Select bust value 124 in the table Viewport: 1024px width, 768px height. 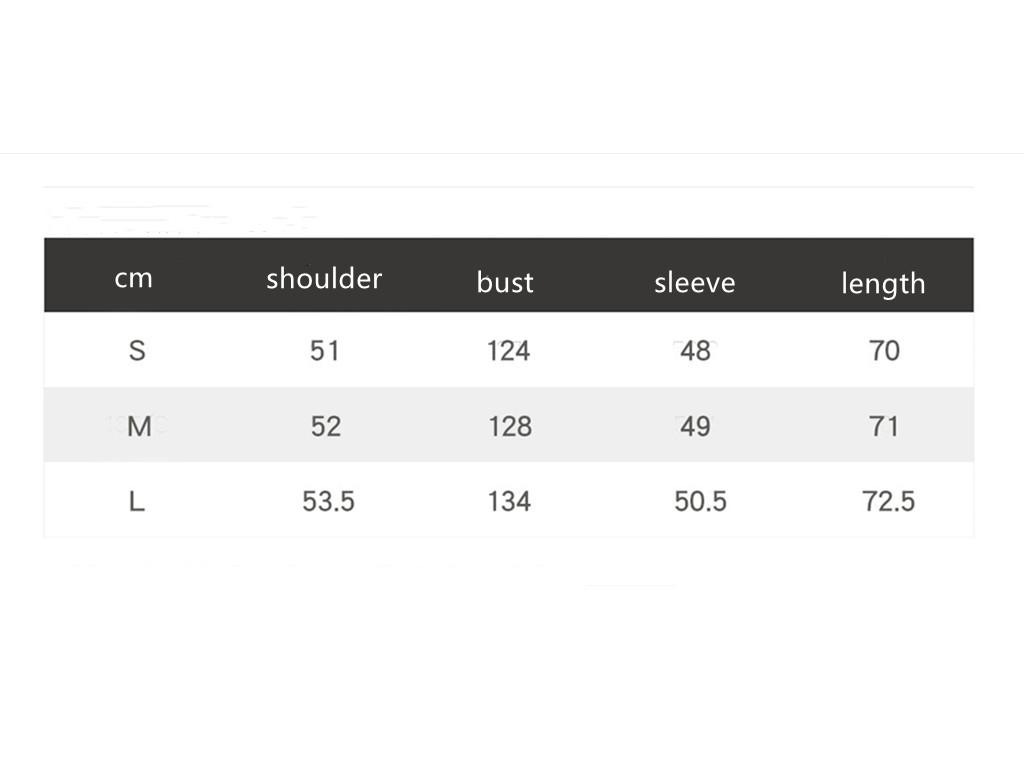point(508,351)
